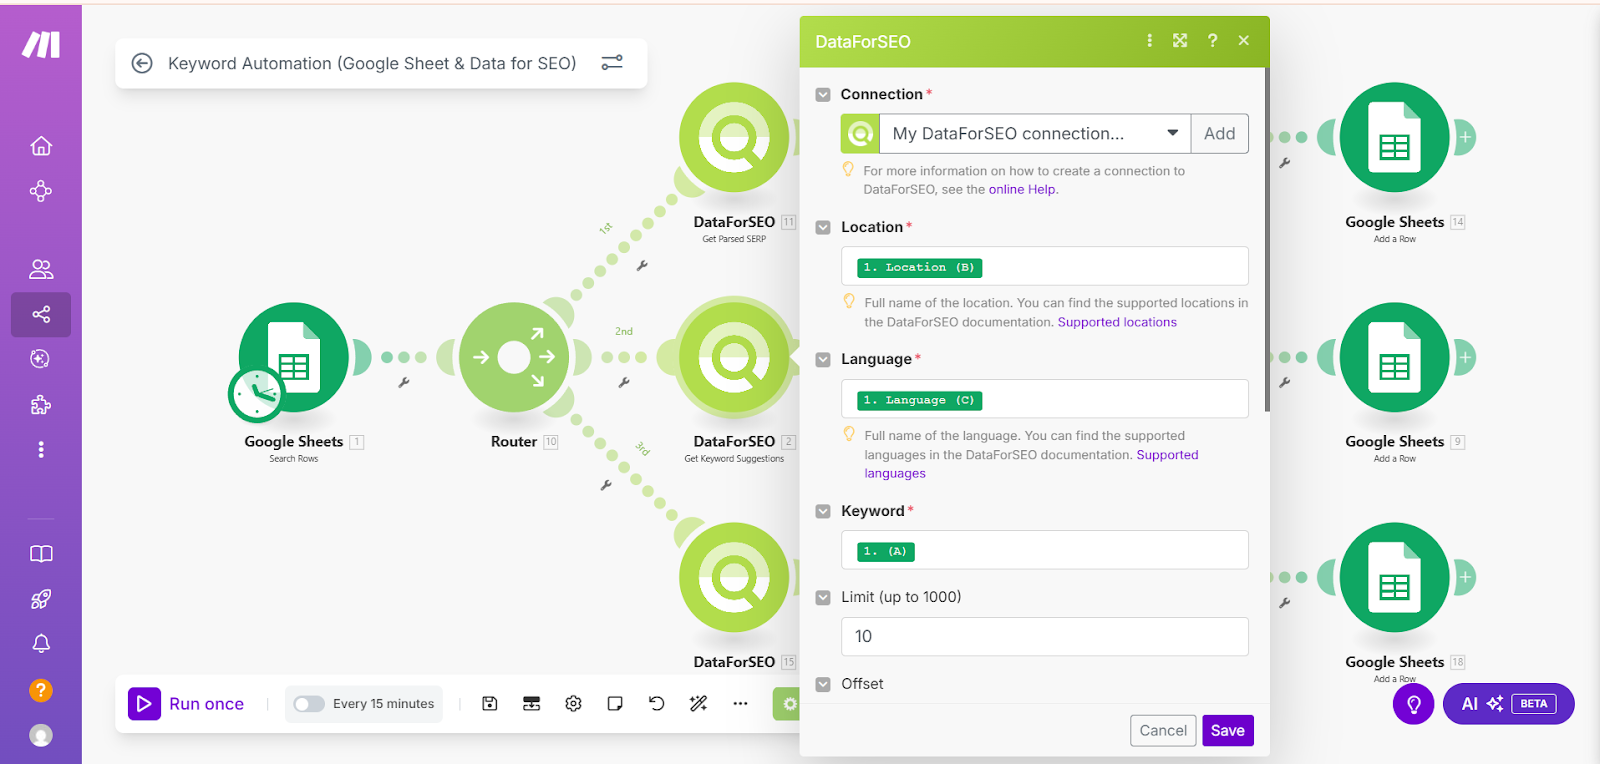The image size is (1600, 764).
Task: Open the More dots in the sidebar
Action: [x=41, y=450]
